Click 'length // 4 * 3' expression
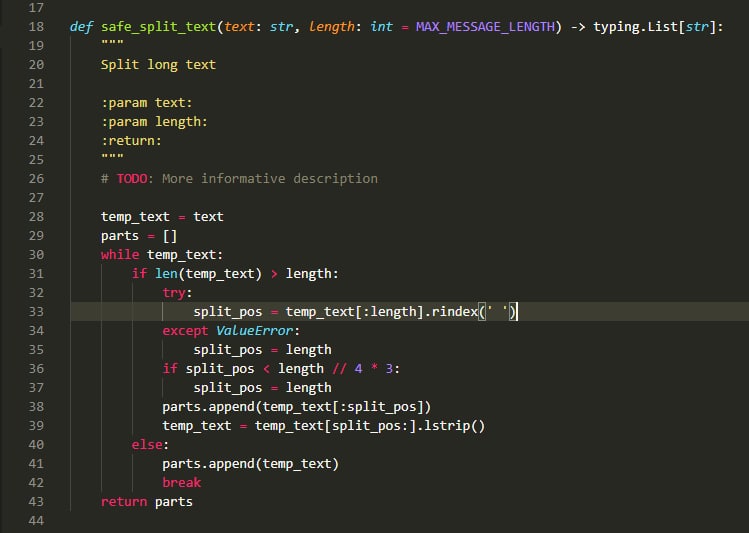The image size is (749, 533). pyautogui.click(x=335, y=369)
